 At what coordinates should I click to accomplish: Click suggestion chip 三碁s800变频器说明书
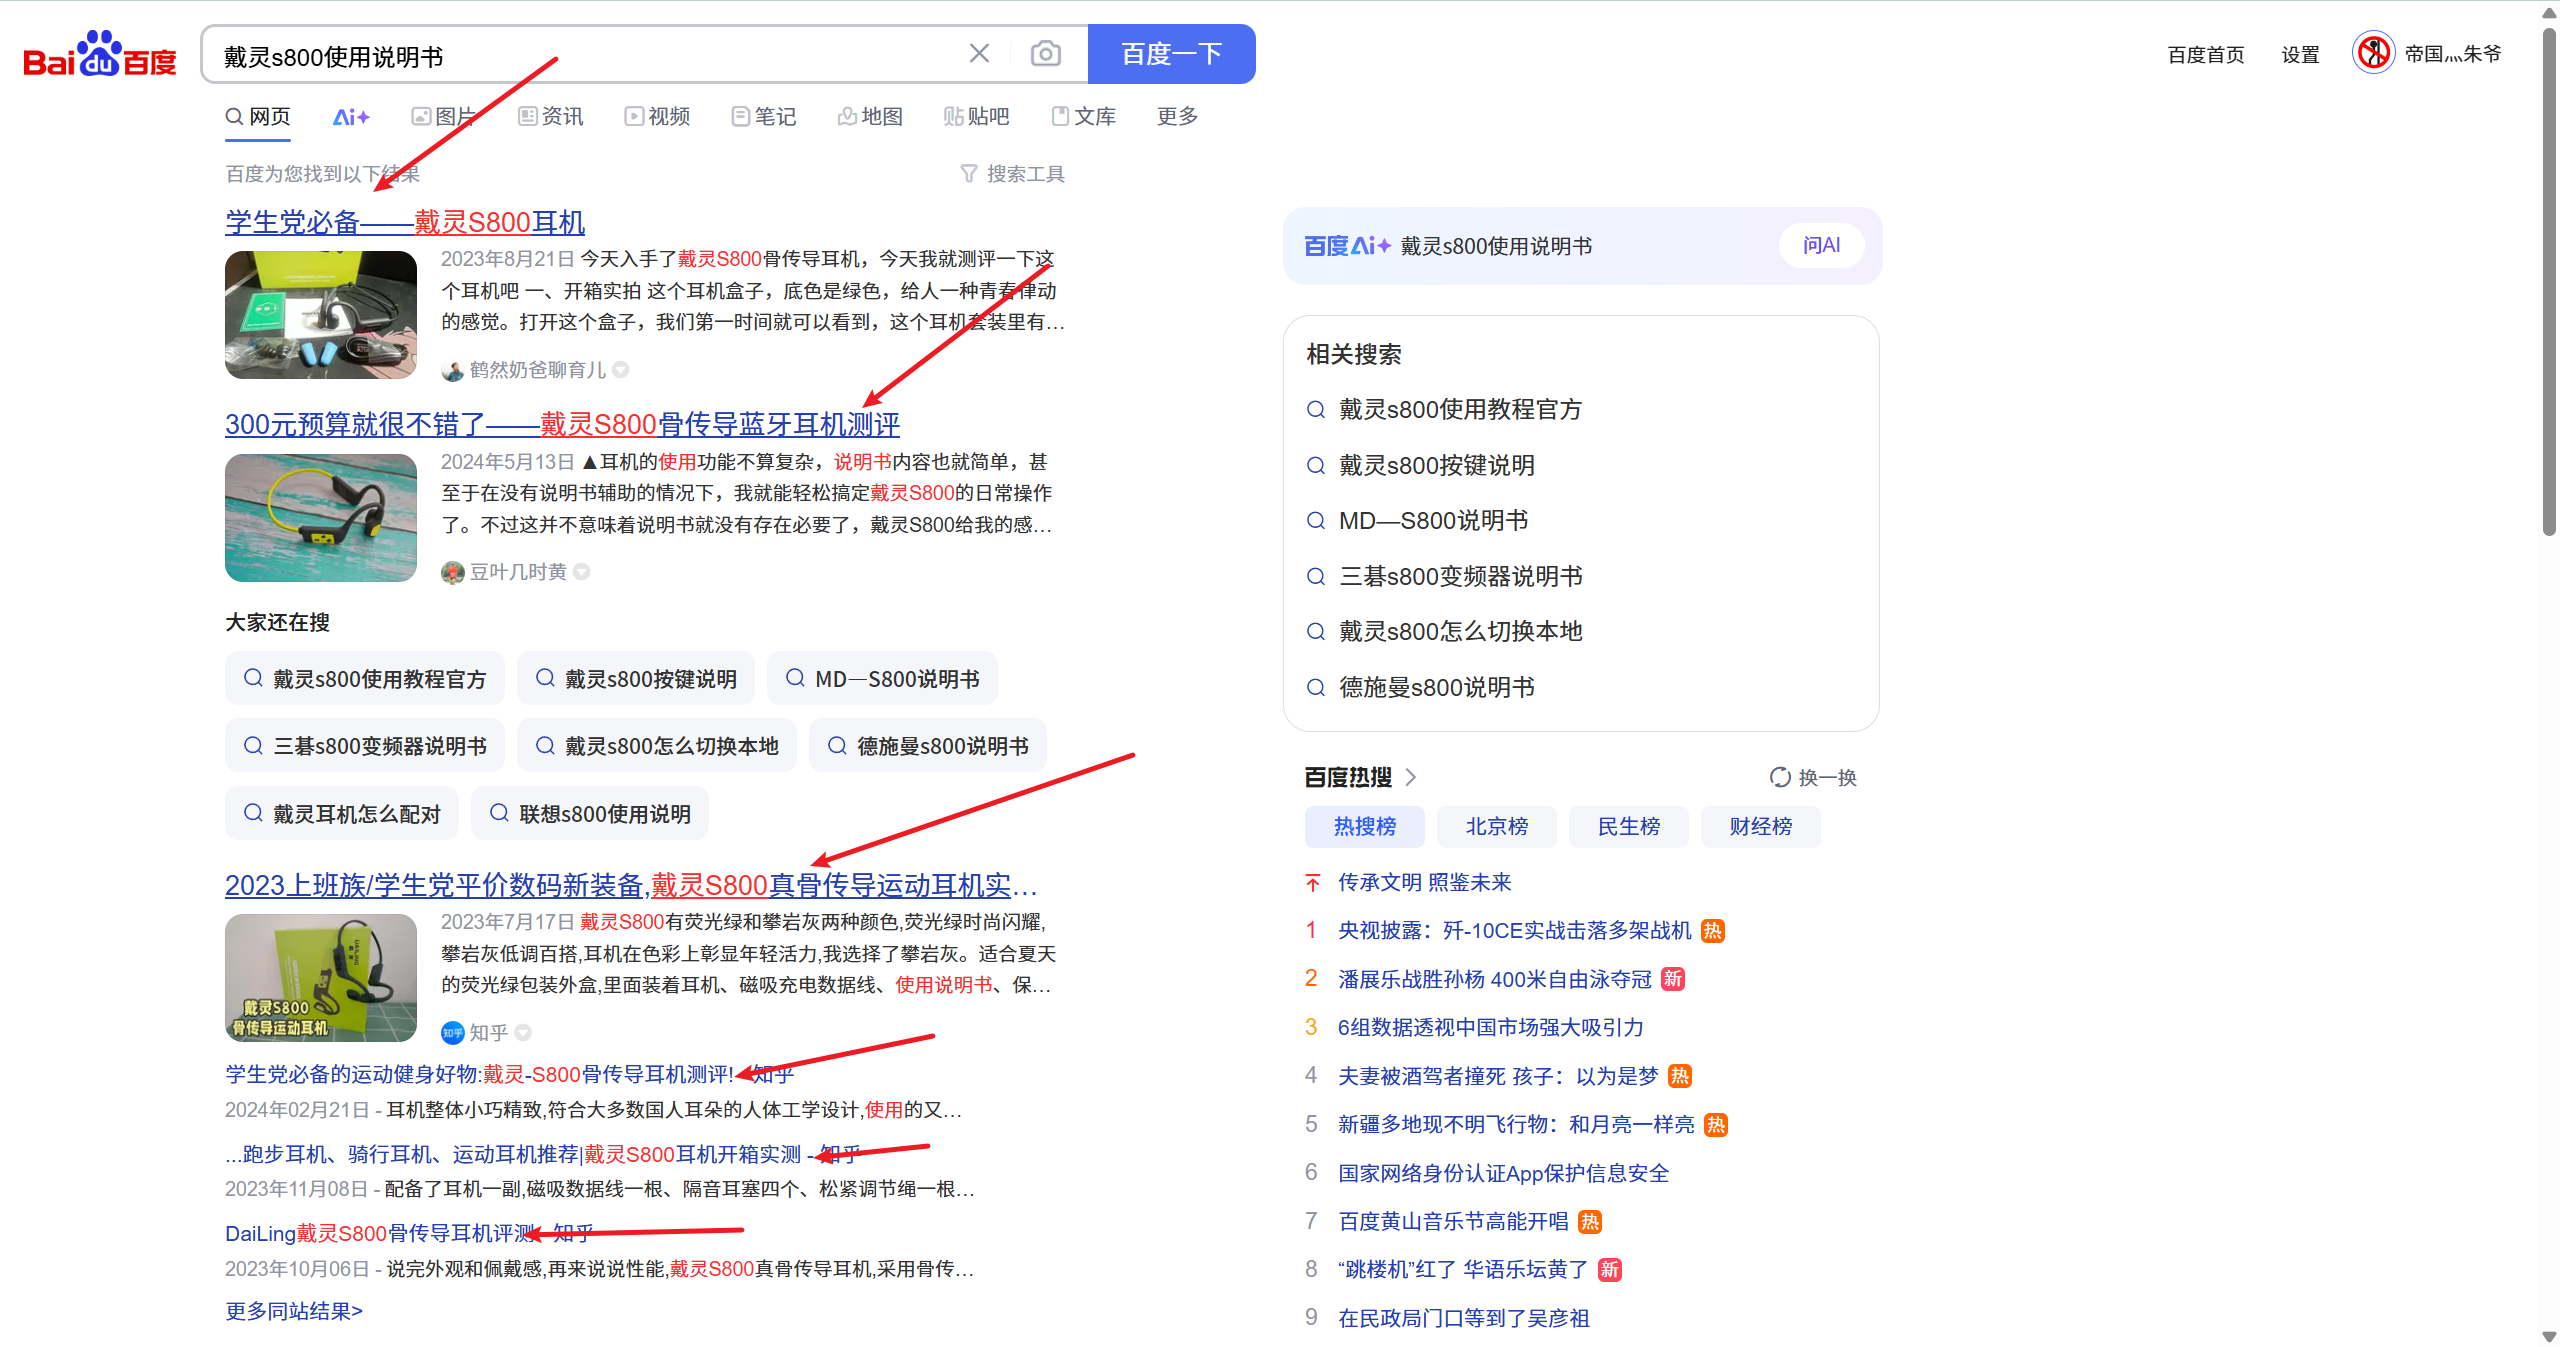[x=365, y=746]
